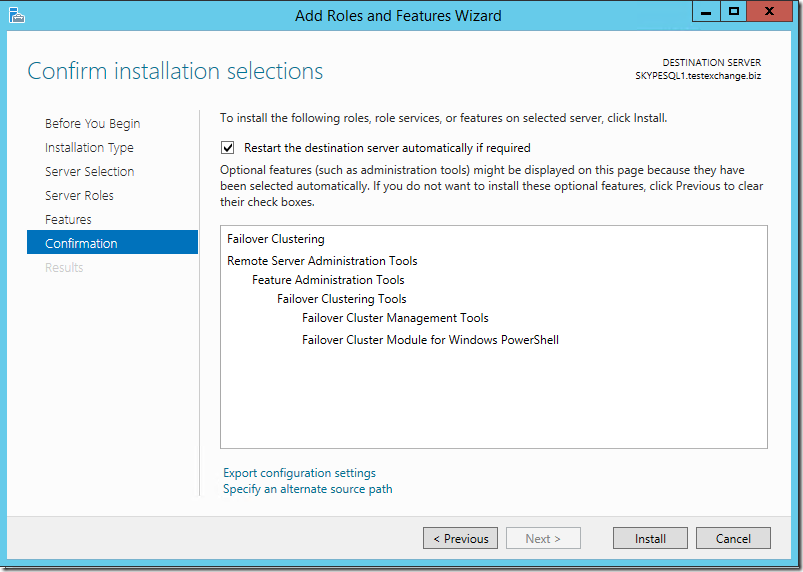The height and width of the screenshot is (572, 803).
Task: Click the wizard icon in the title bar
Action: point(17,15)
